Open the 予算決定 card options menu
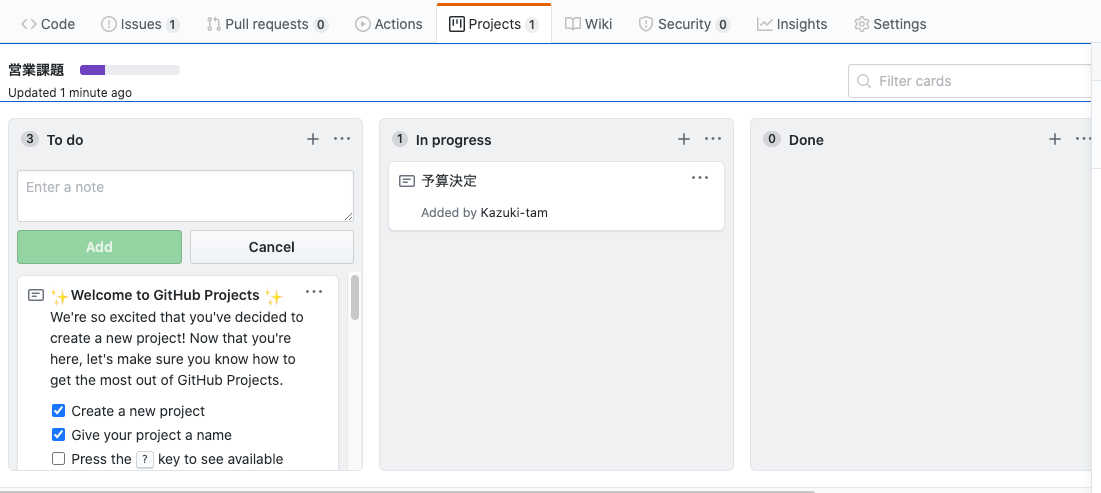The height and width of the screenshot is (493, 1101). pyautogui.click(x=700, y=178)
